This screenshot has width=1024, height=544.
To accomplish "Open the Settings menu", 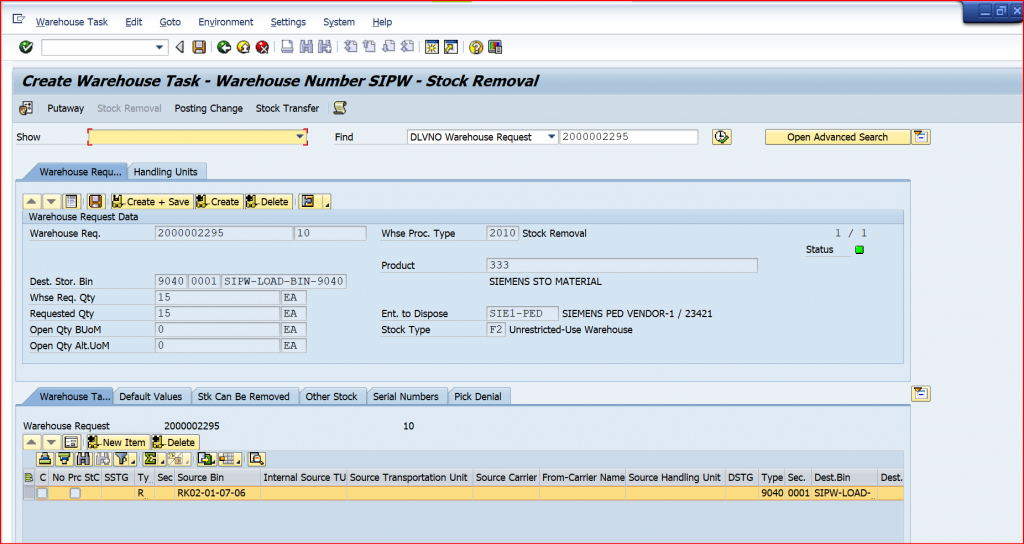I will click(288, 22).
